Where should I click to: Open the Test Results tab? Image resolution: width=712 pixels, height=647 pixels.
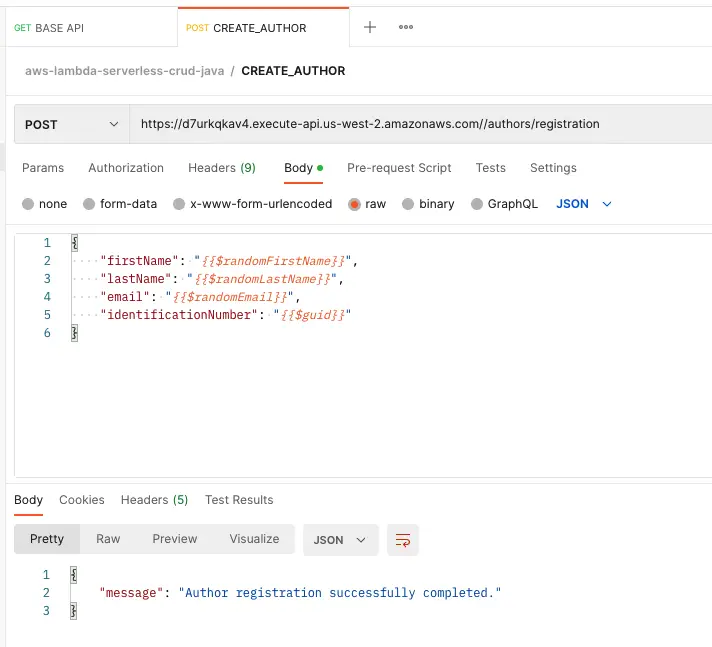[239, 500]
